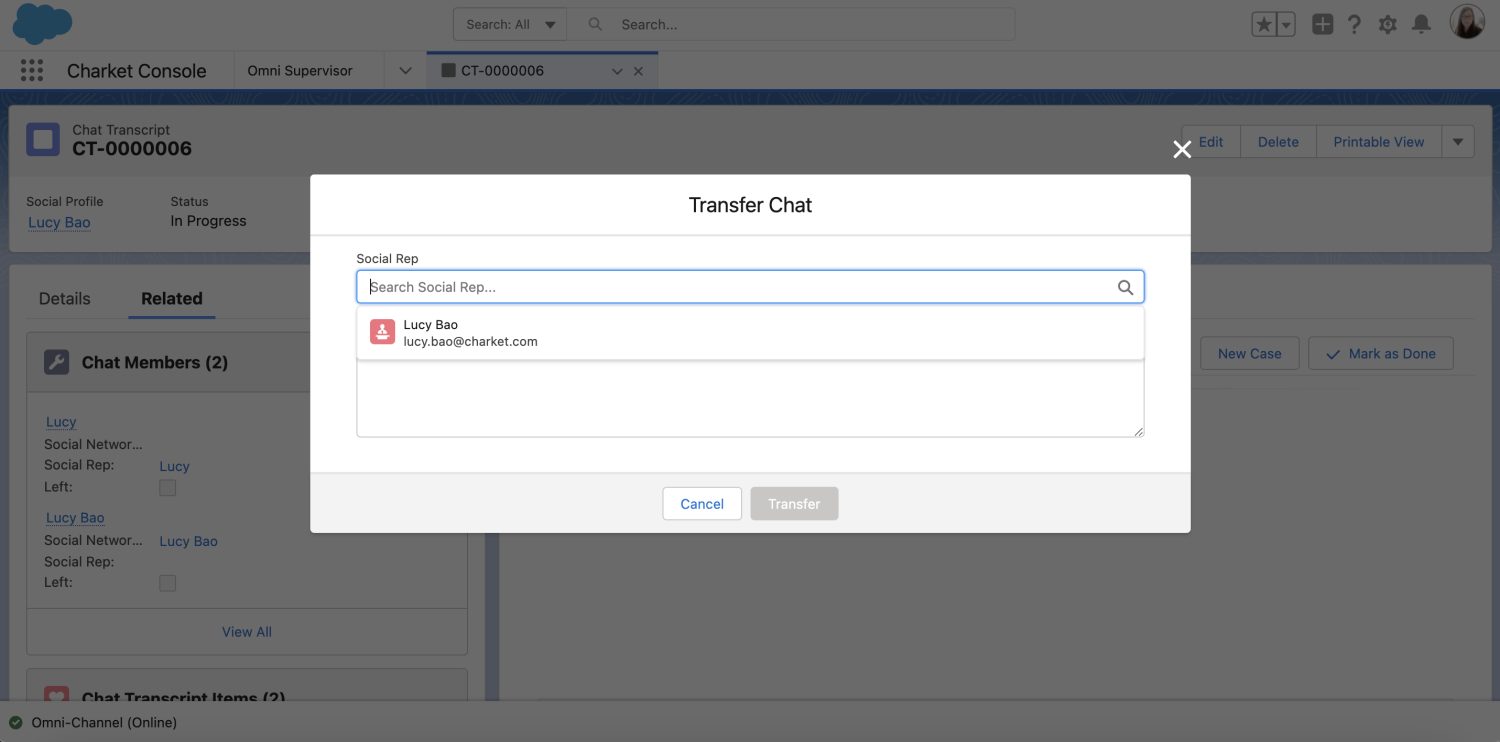
Task: Click View All in Chat Members
Action: coord(247,632)
